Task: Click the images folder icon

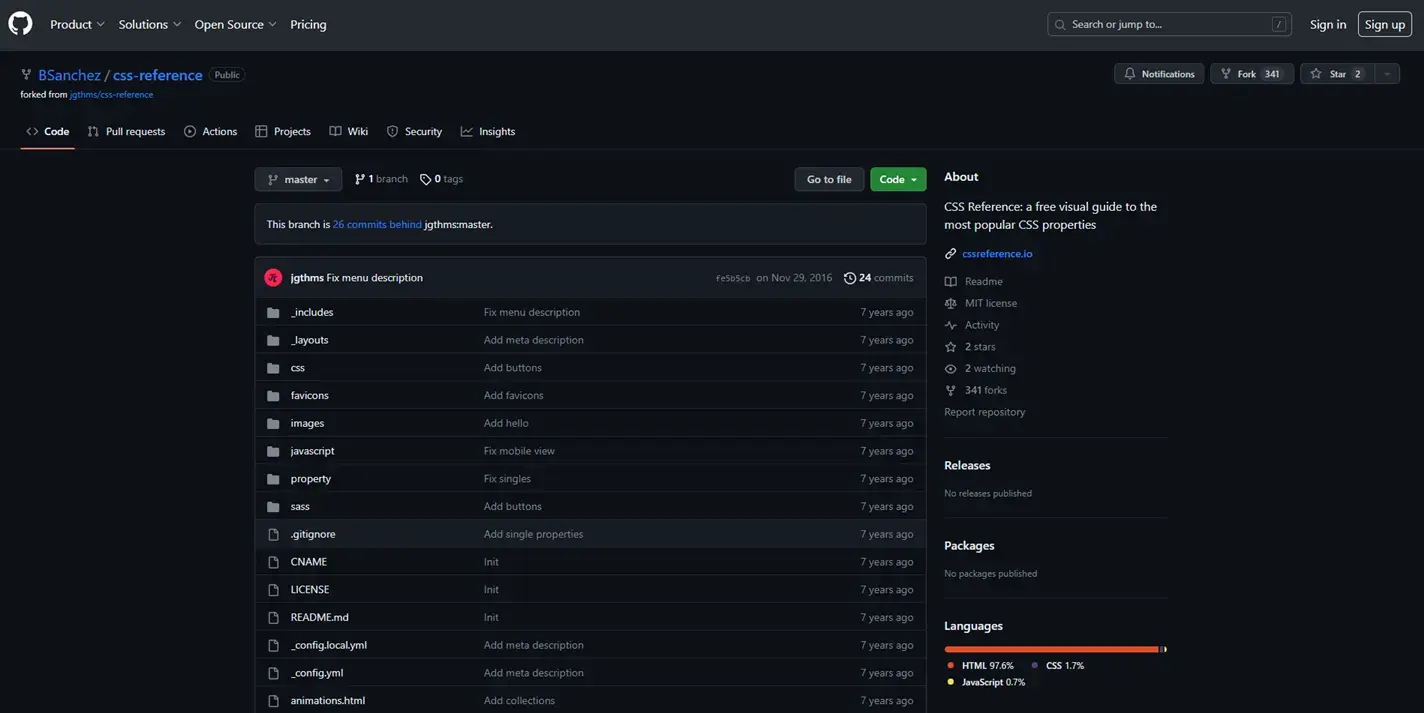Action: tap(273, 423)
